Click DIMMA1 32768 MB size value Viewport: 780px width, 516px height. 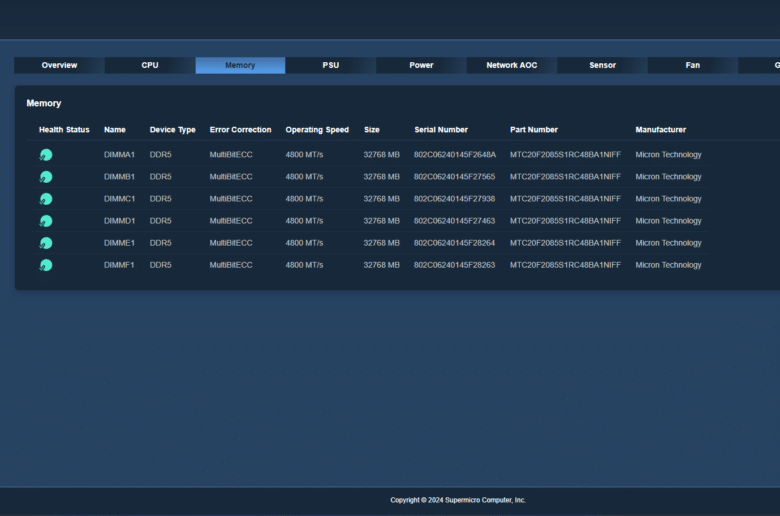pyautogui.click(x=382, y=155)
